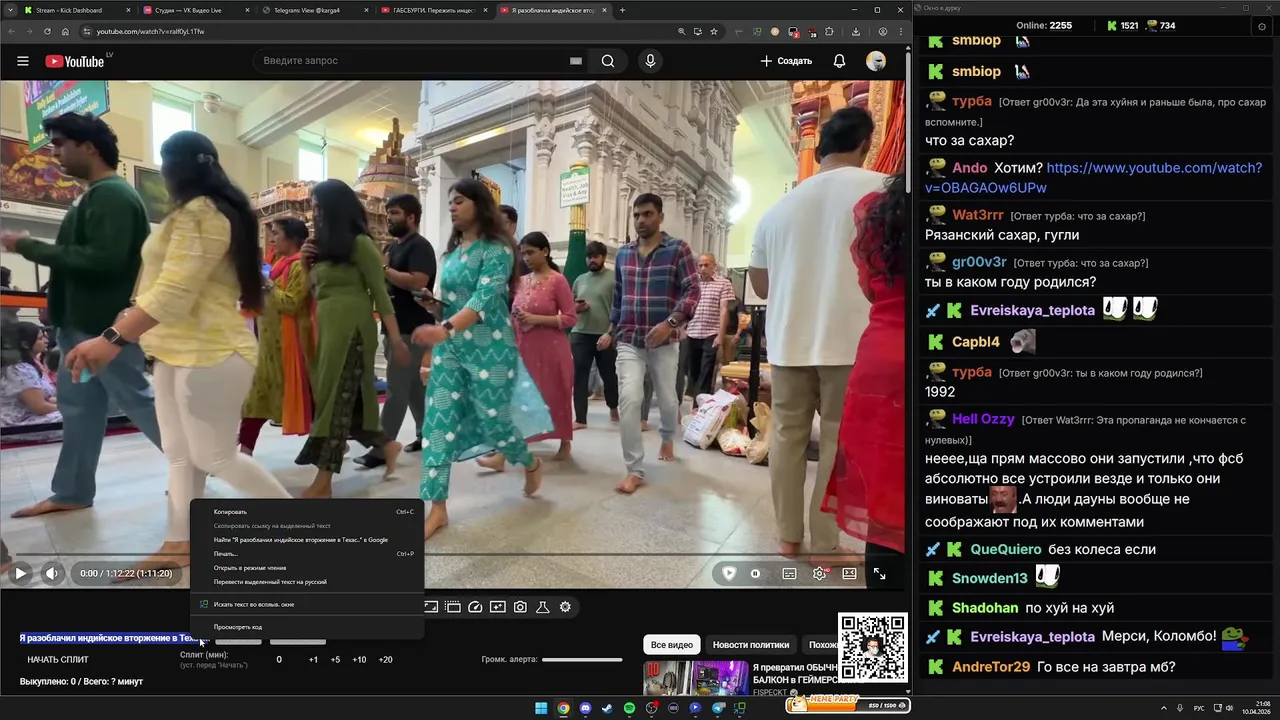Viewport: 1280px width, 720px height.
Task: Open the browser downloads icon
Action: tap(856, 32)
